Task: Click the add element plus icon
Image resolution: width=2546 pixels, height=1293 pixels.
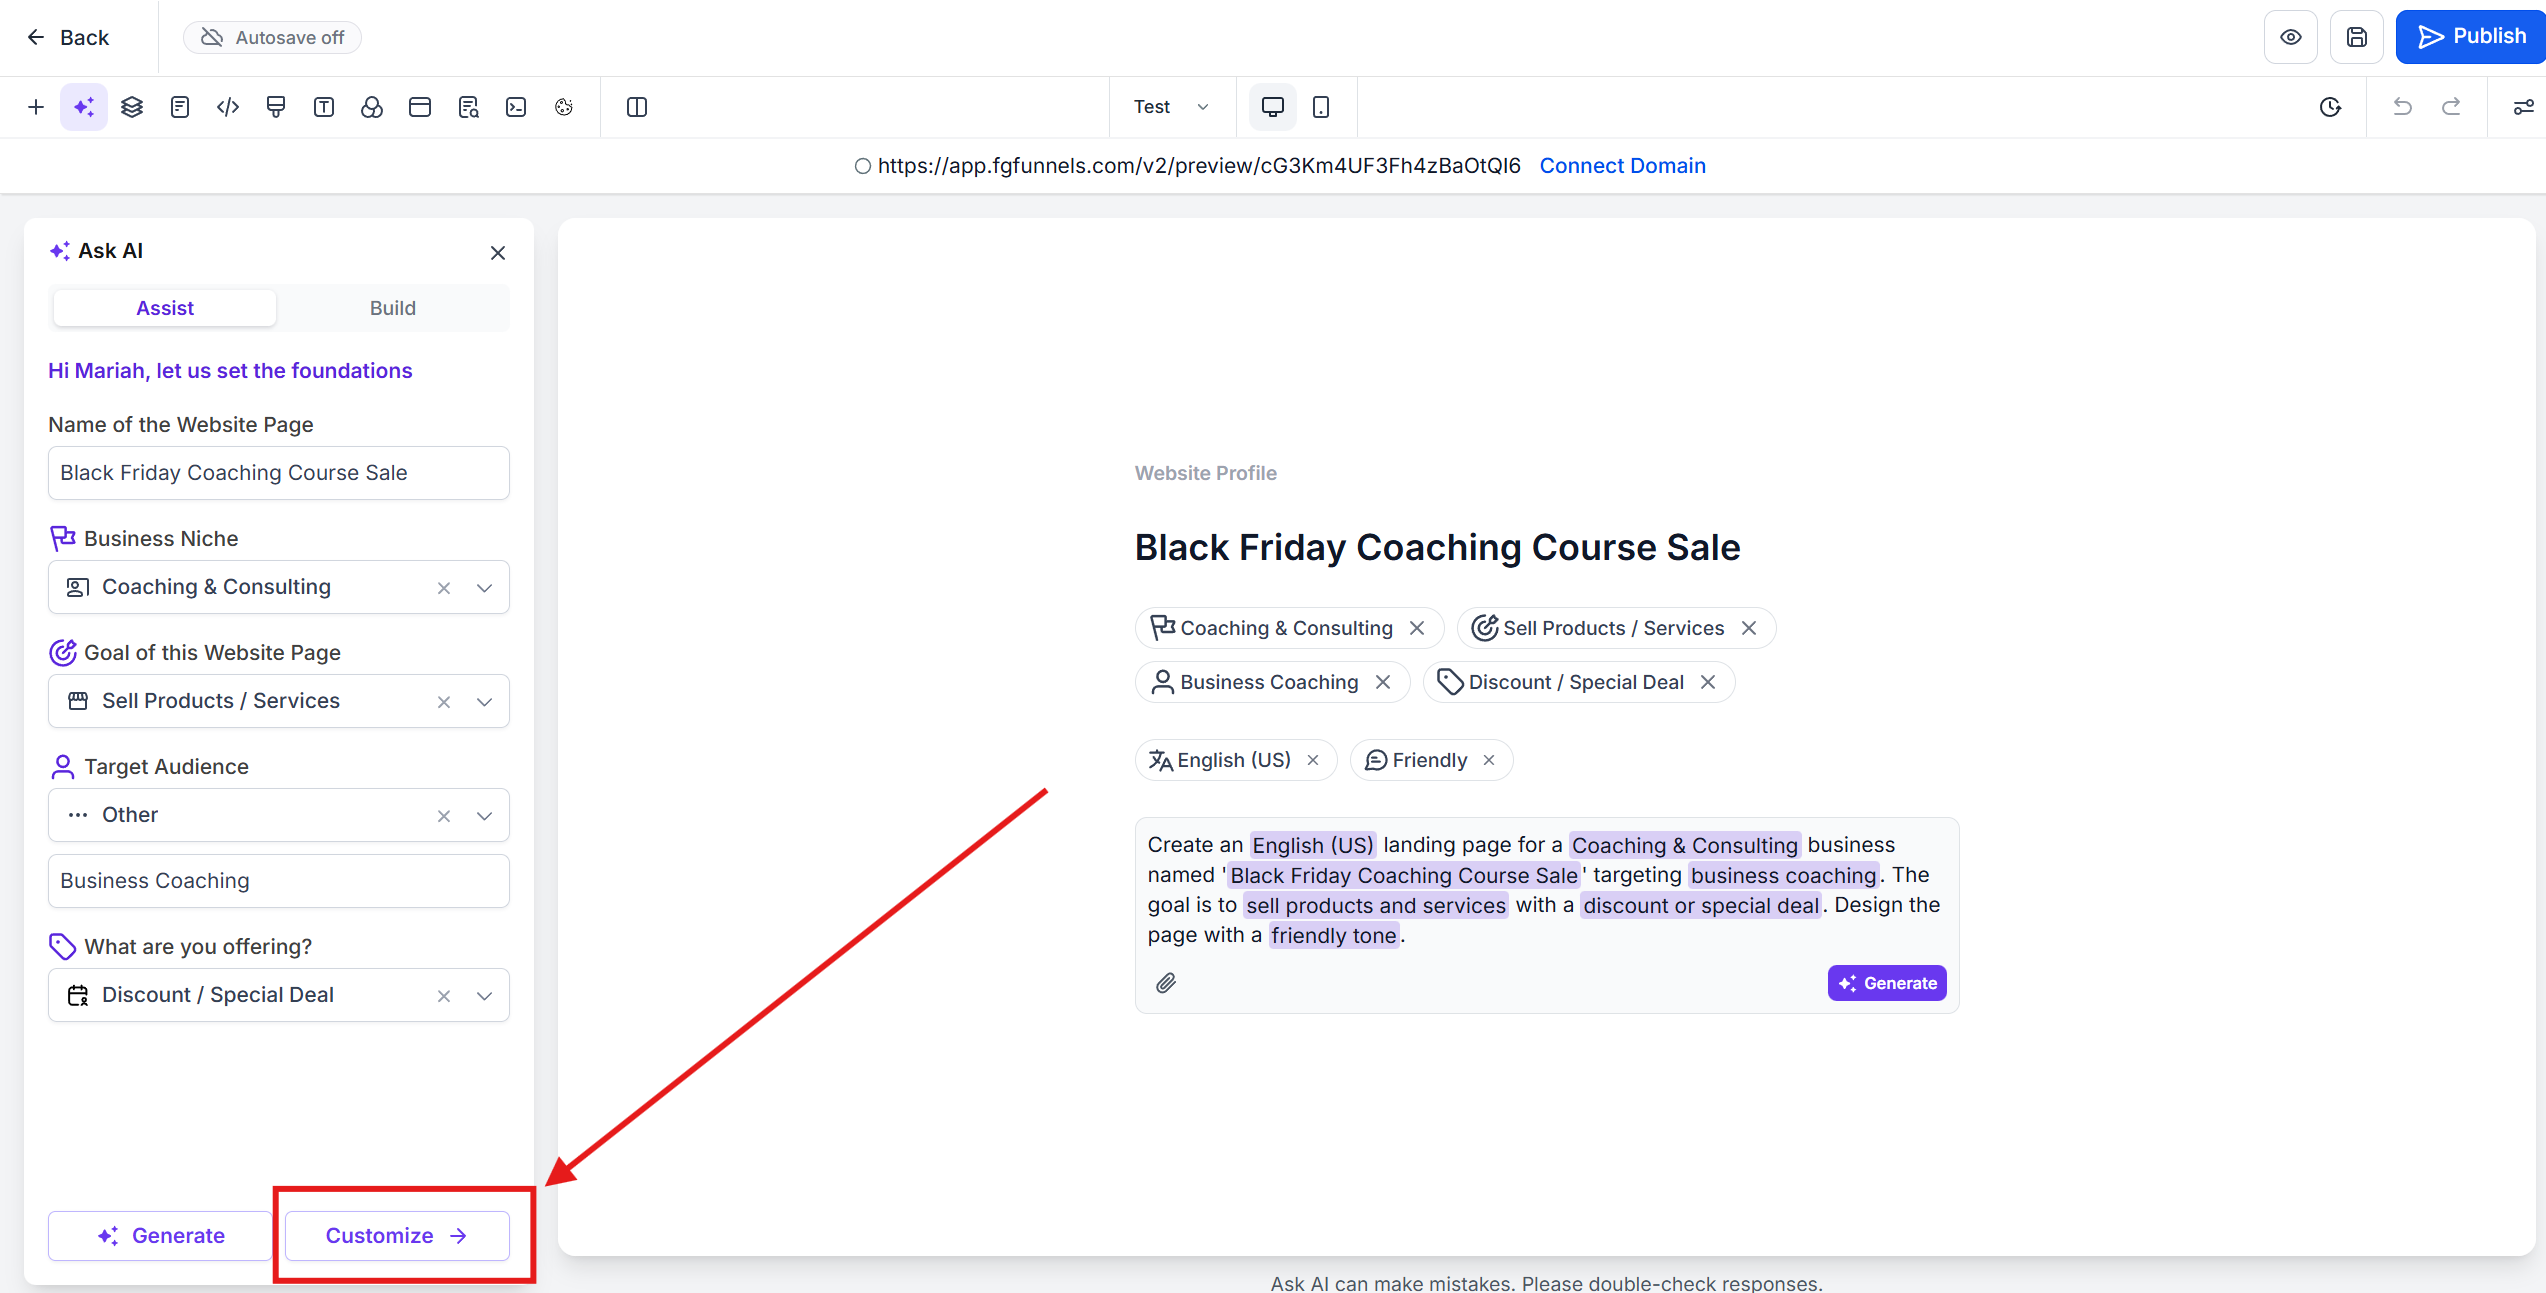Action: pyautogui.click(x=36, y=107)
